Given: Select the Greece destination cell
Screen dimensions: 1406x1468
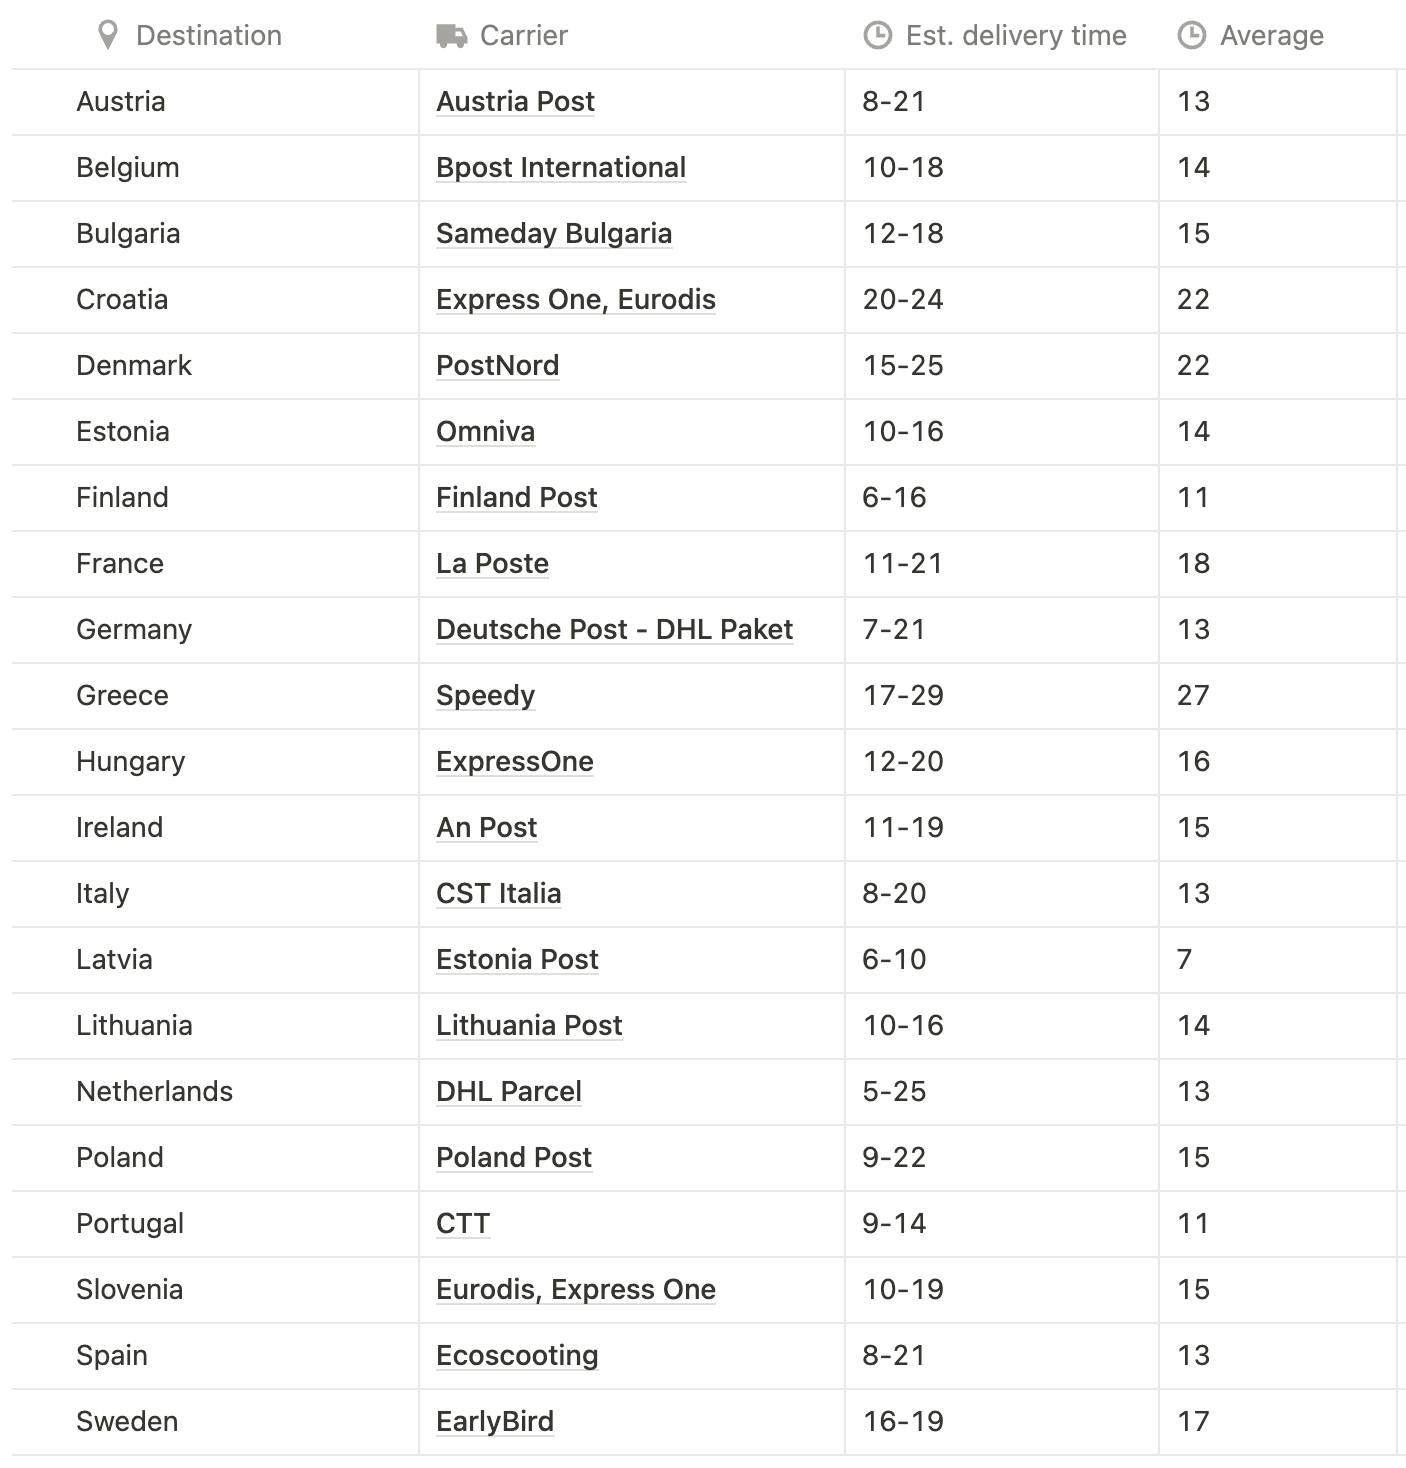Looking at the screenshot, I should pyautogui.click(x=215, y=696).
